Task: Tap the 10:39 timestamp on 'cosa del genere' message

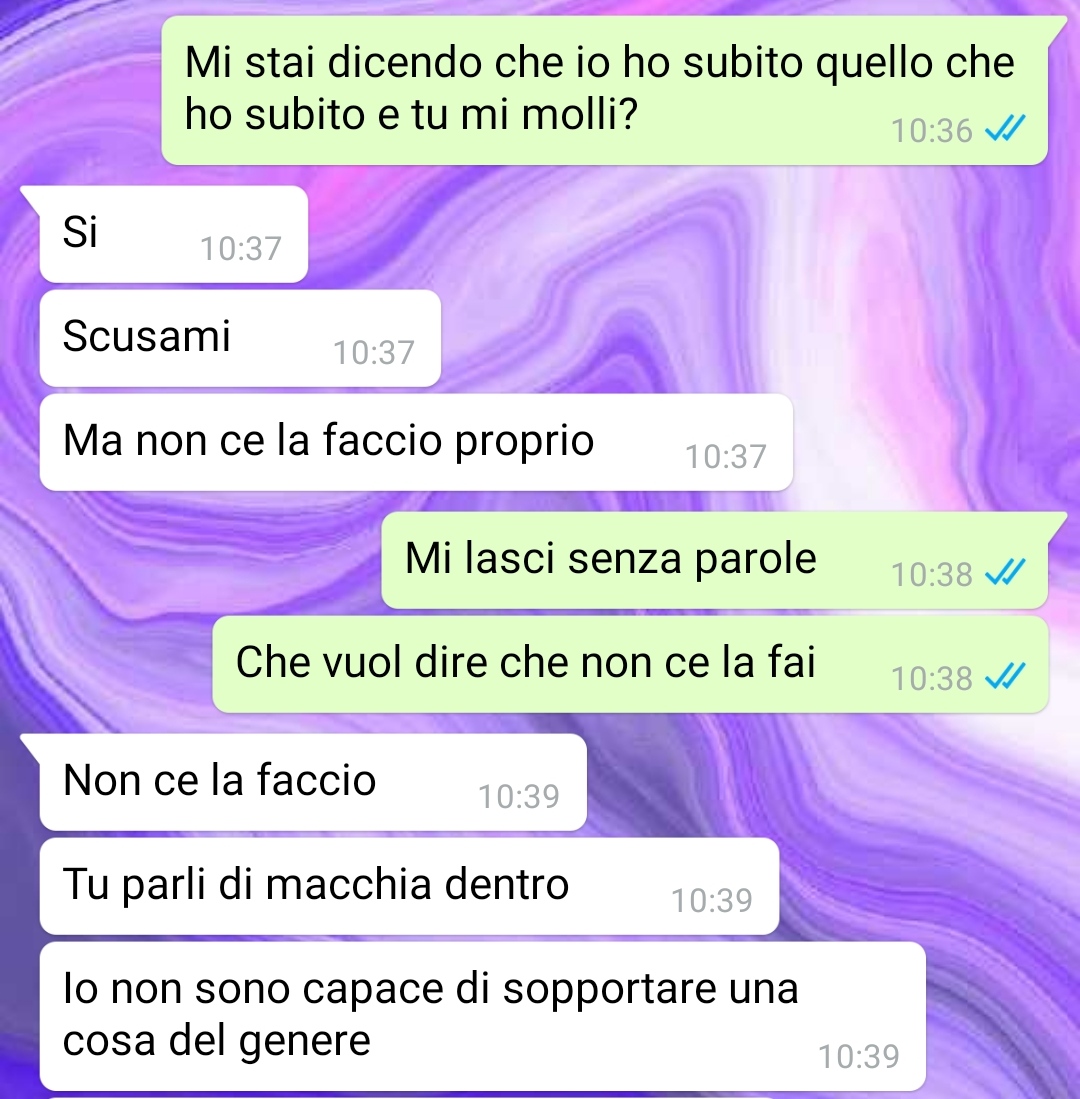Action: pos(859,1057)
